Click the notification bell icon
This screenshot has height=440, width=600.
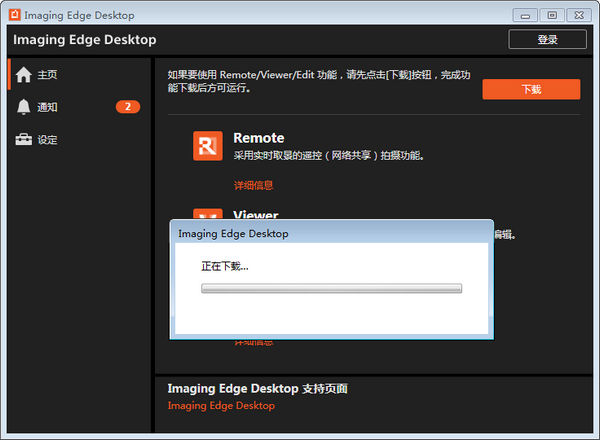click(x=23, y=107)
